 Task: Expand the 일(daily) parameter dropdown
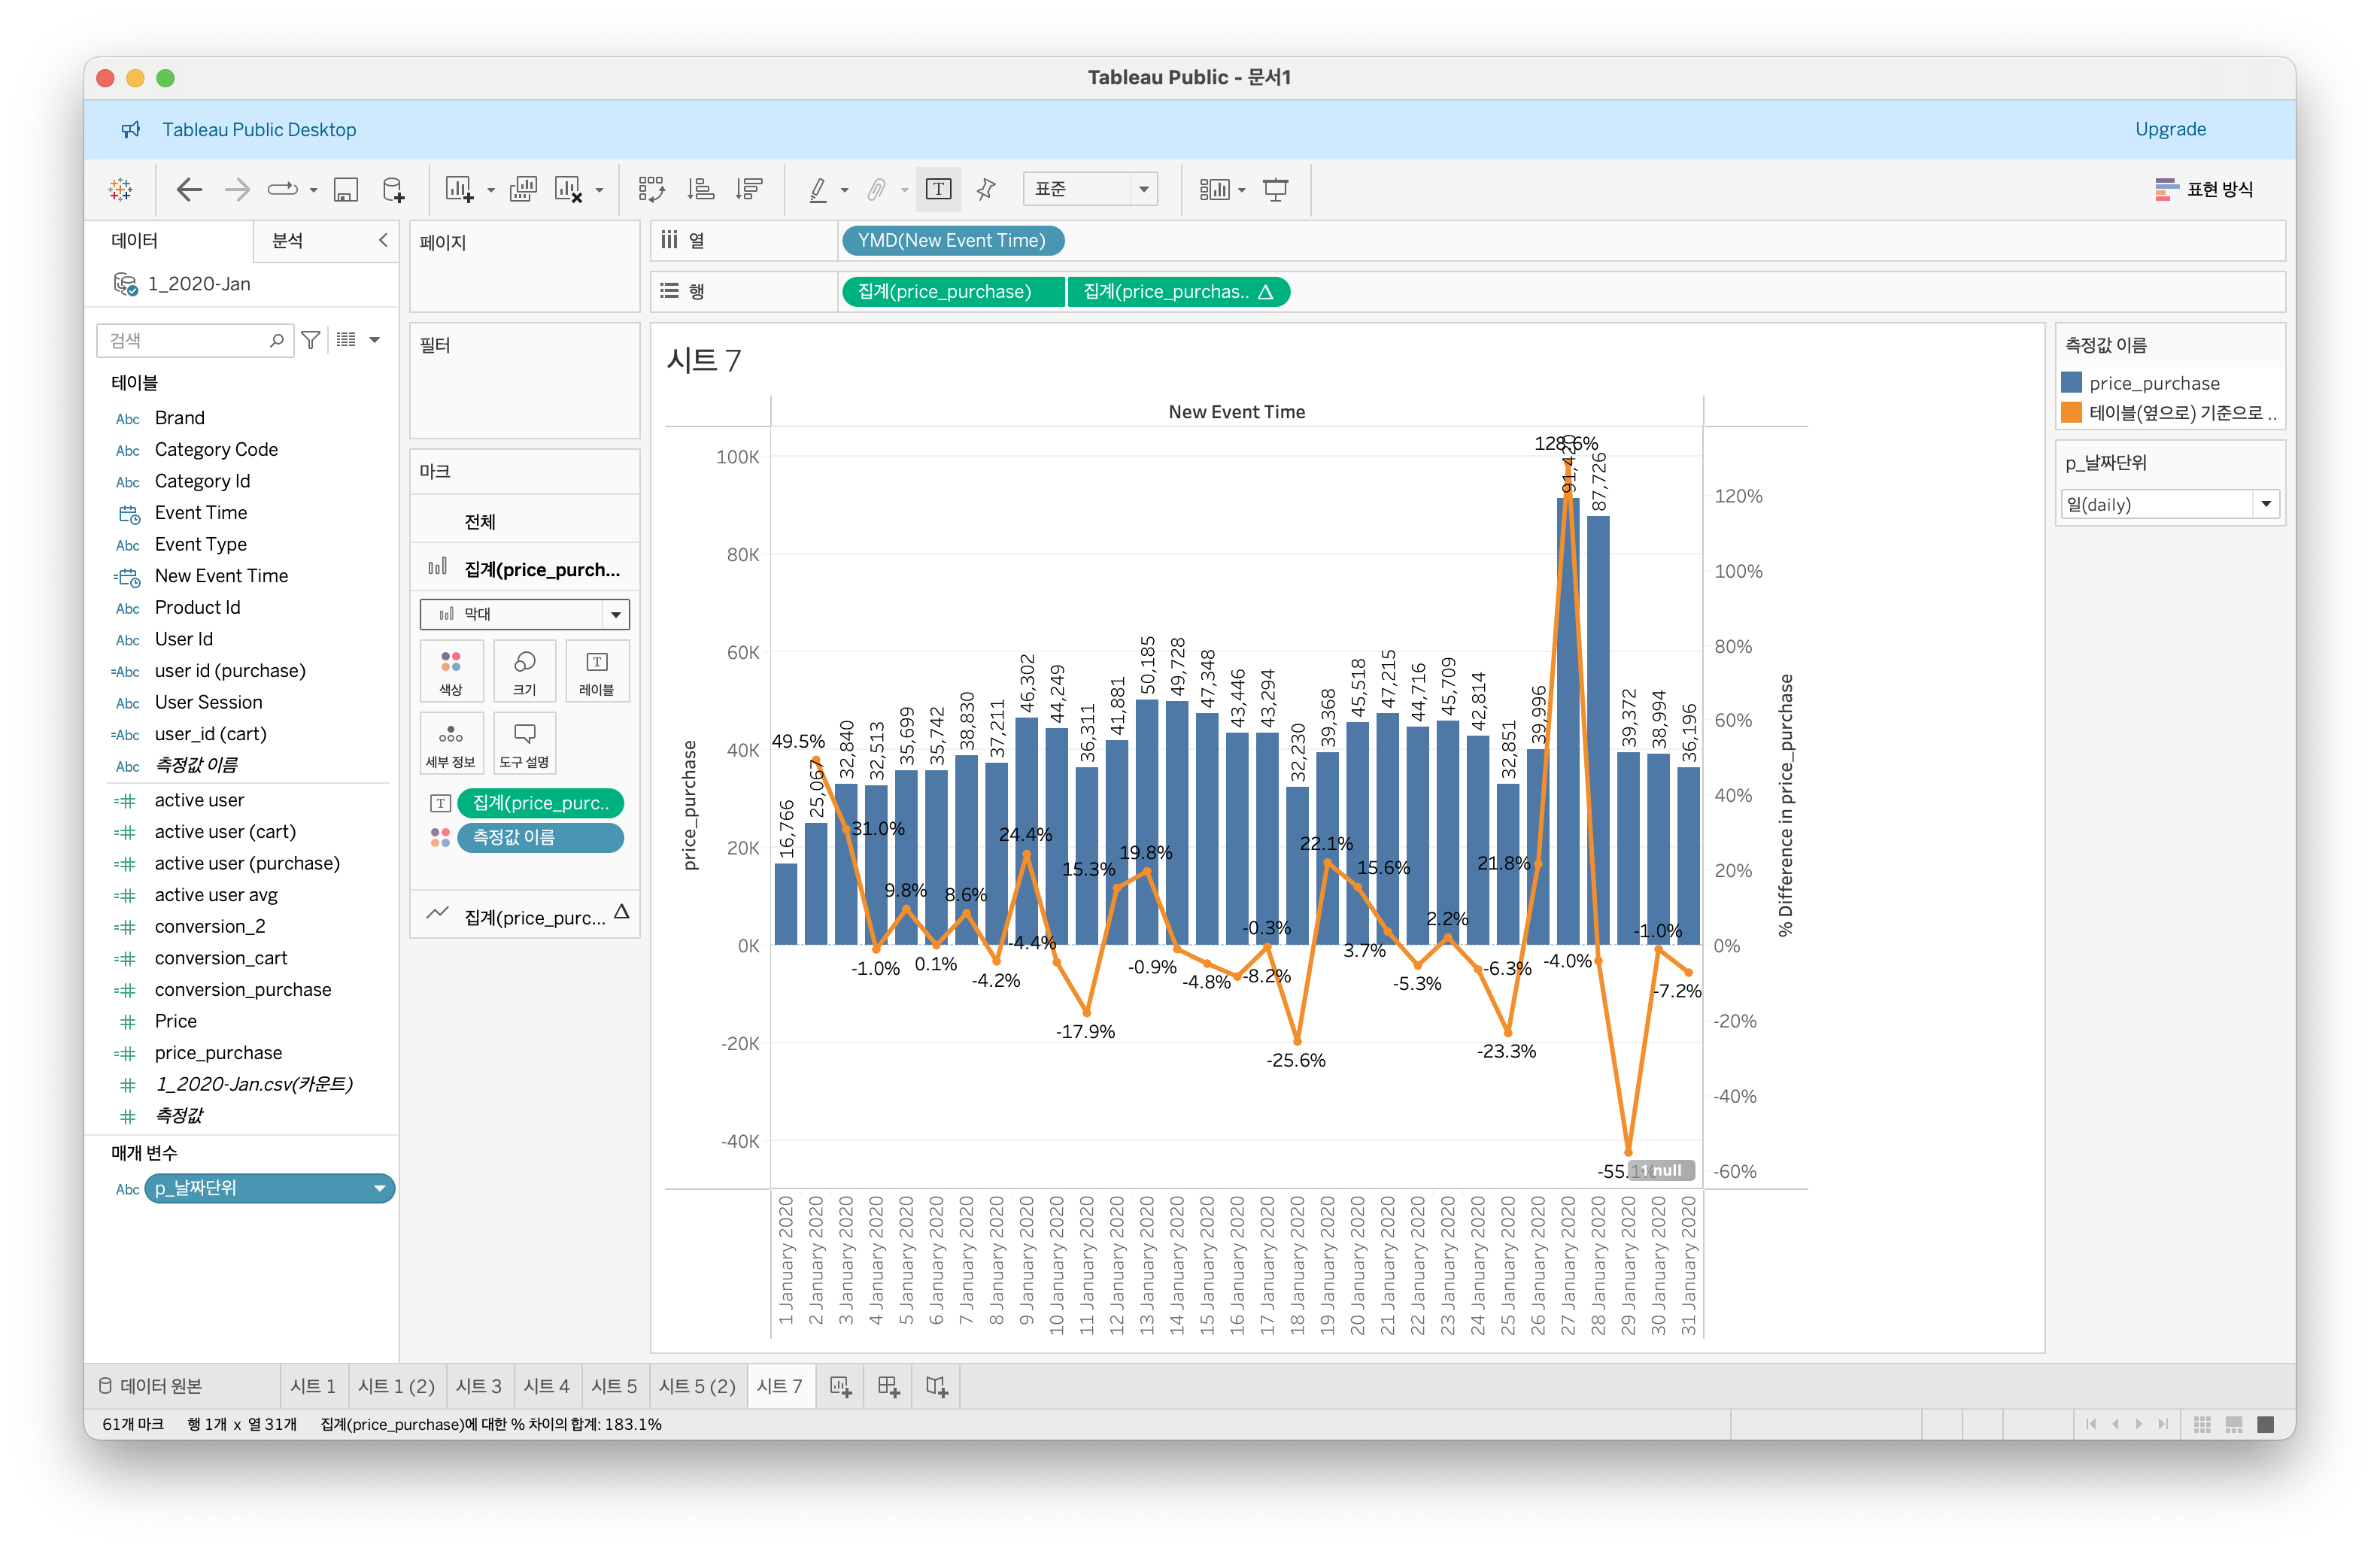(2265, 504)
